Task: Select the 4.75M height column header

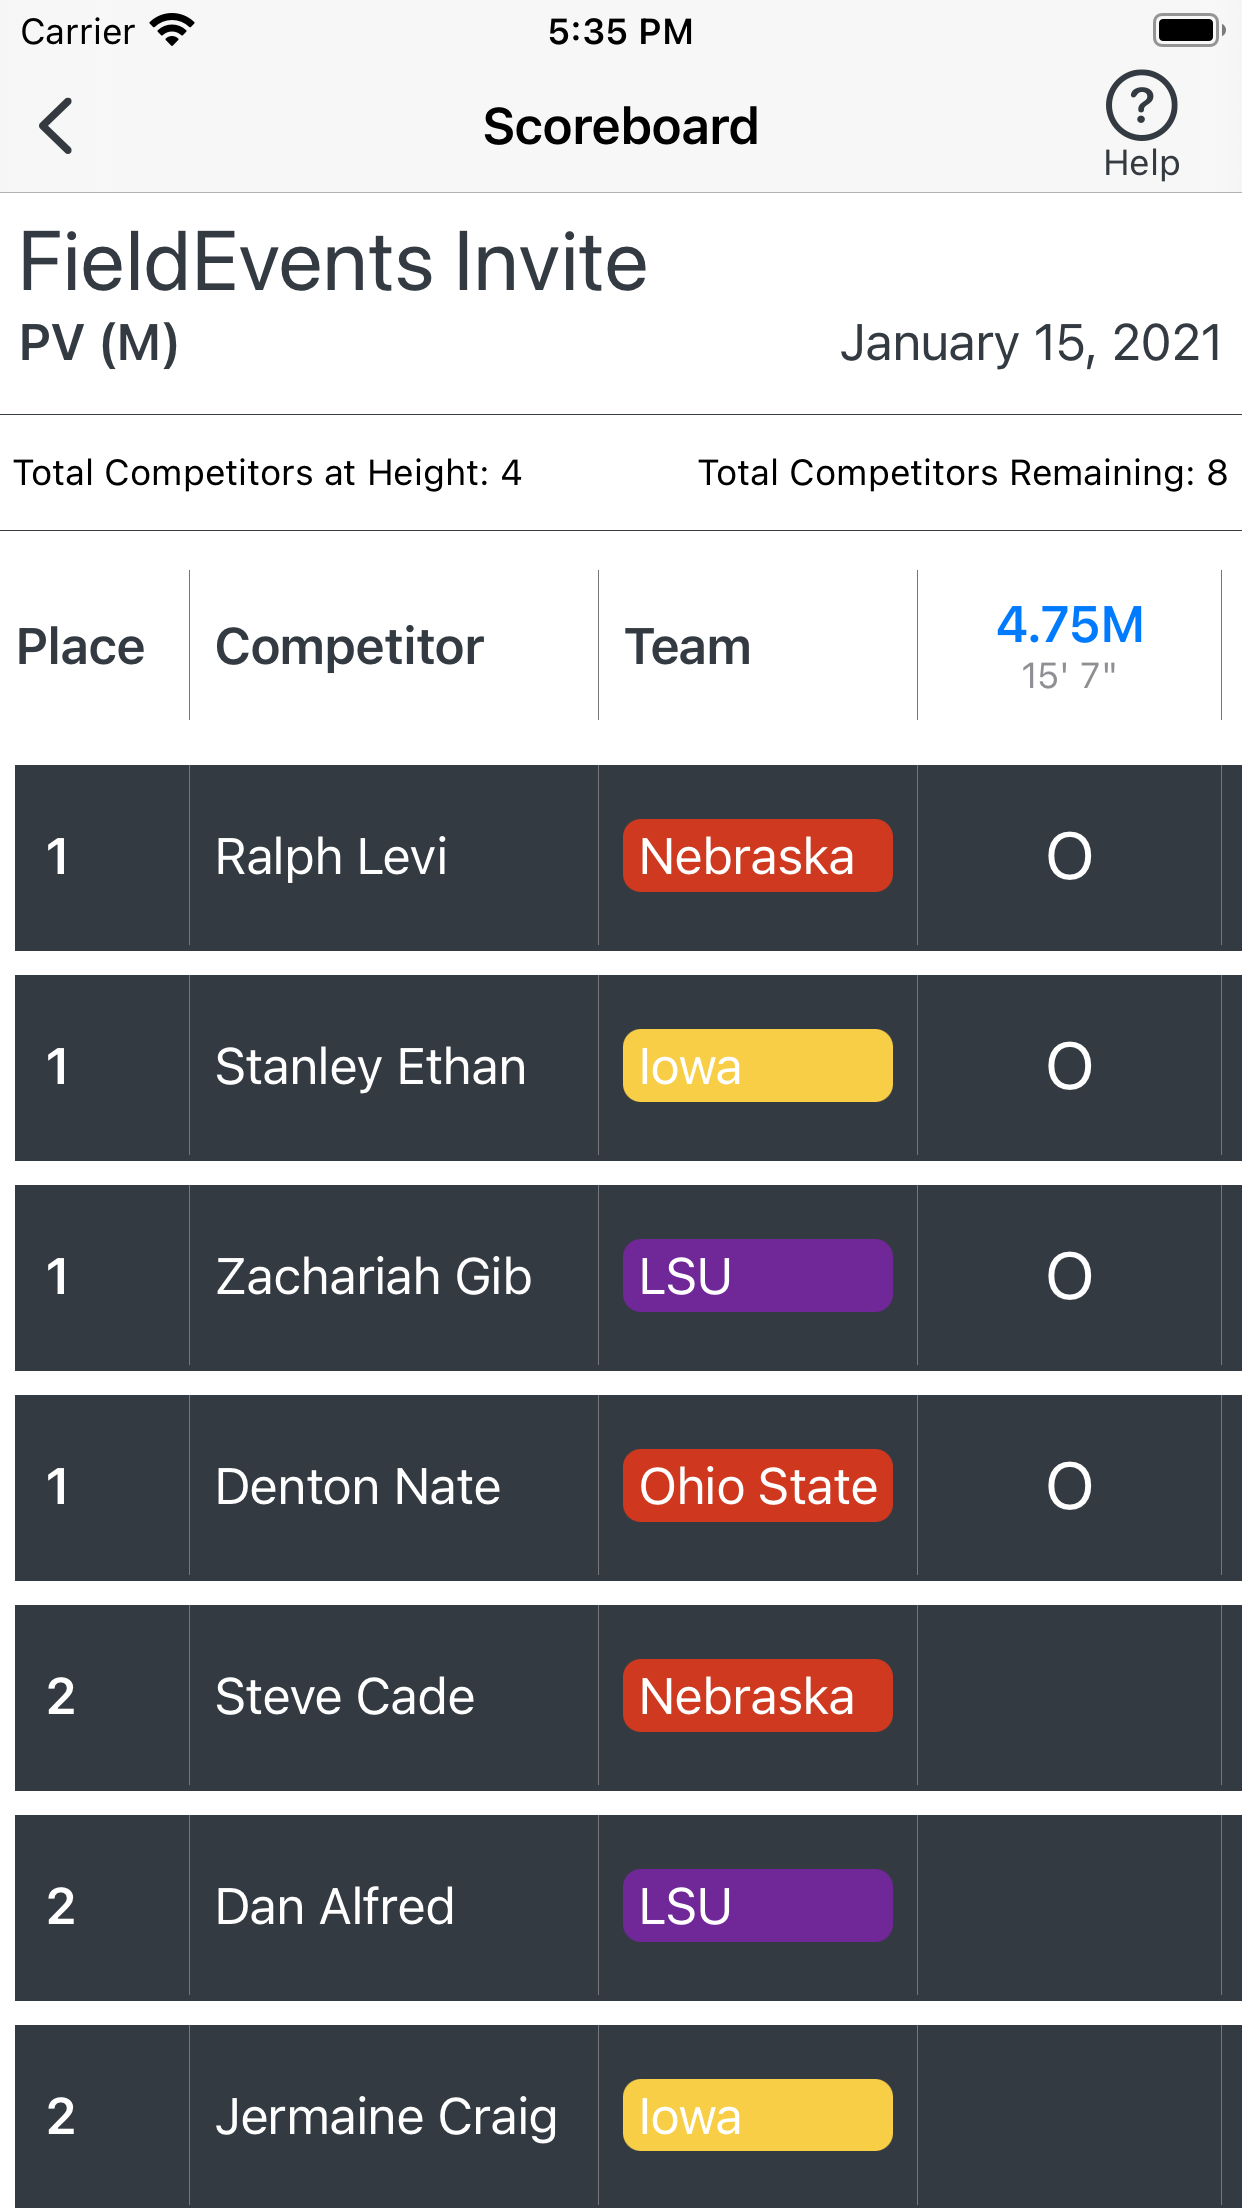Action: [1069, 645]
